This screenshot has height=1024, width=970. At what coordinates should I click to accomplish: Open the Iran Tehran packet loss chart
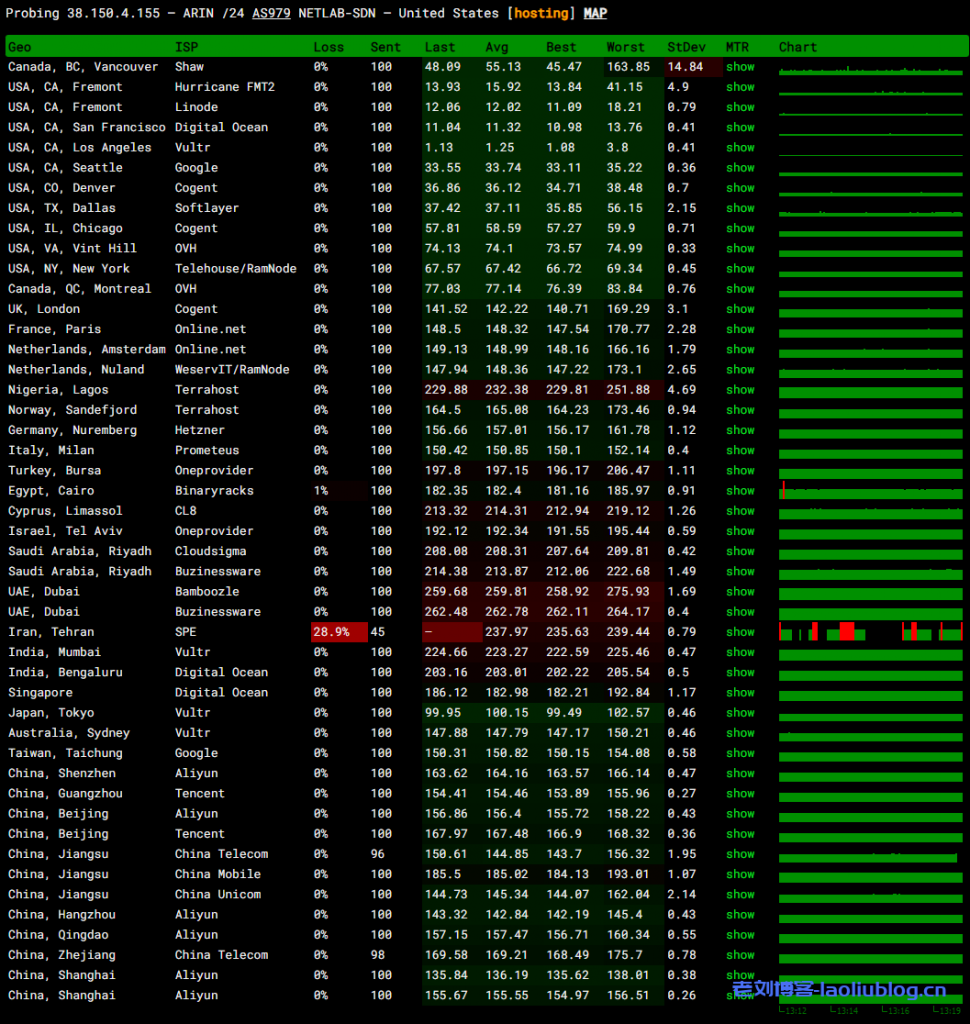pos(870,632)
